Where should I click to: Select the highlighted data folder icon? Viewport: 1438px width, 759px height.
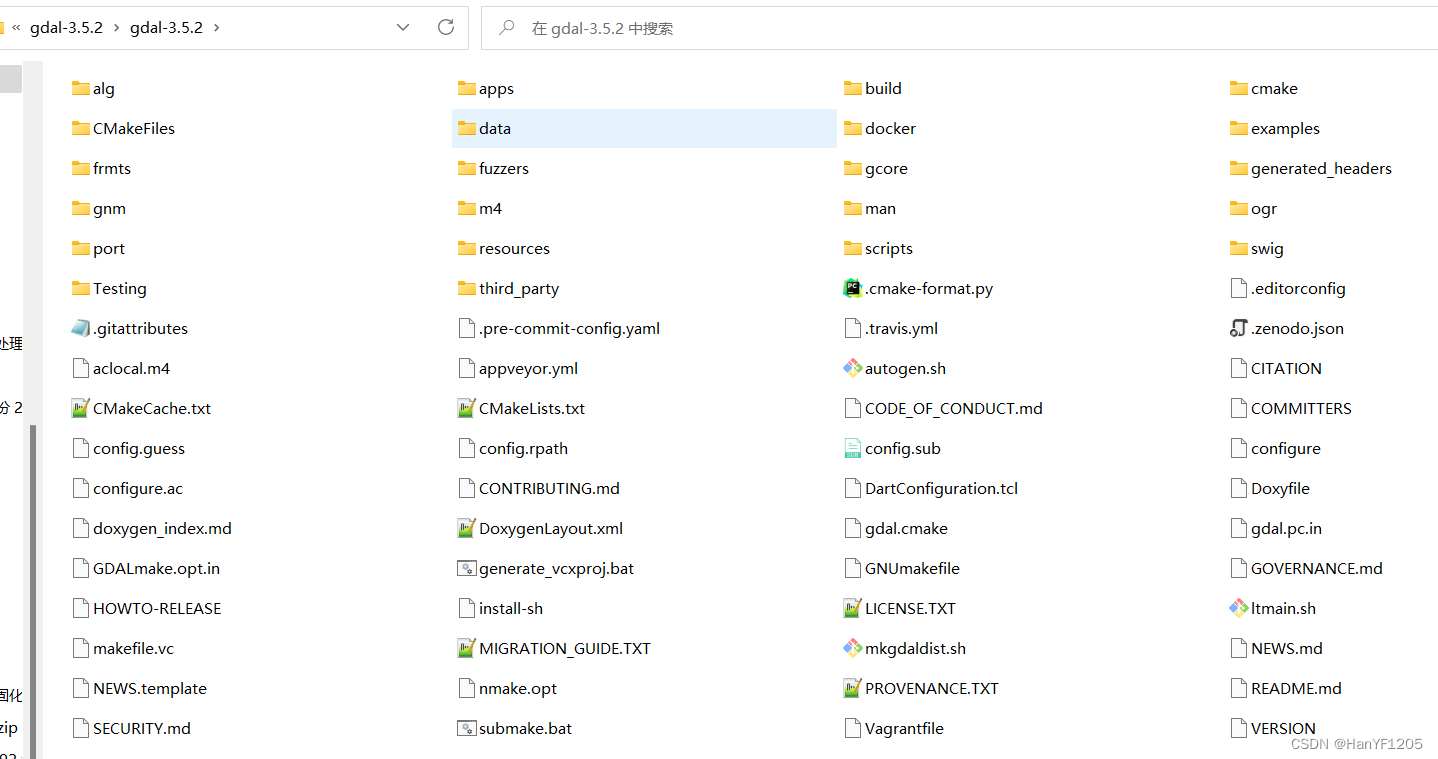point(467,128)
